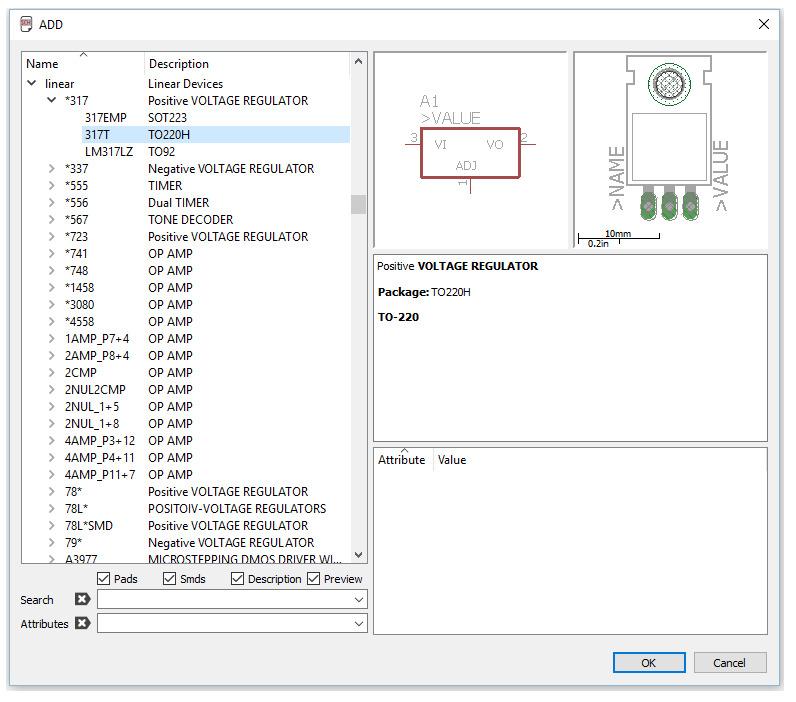Expand the *741 OP AMP entry

coord(51,253)
